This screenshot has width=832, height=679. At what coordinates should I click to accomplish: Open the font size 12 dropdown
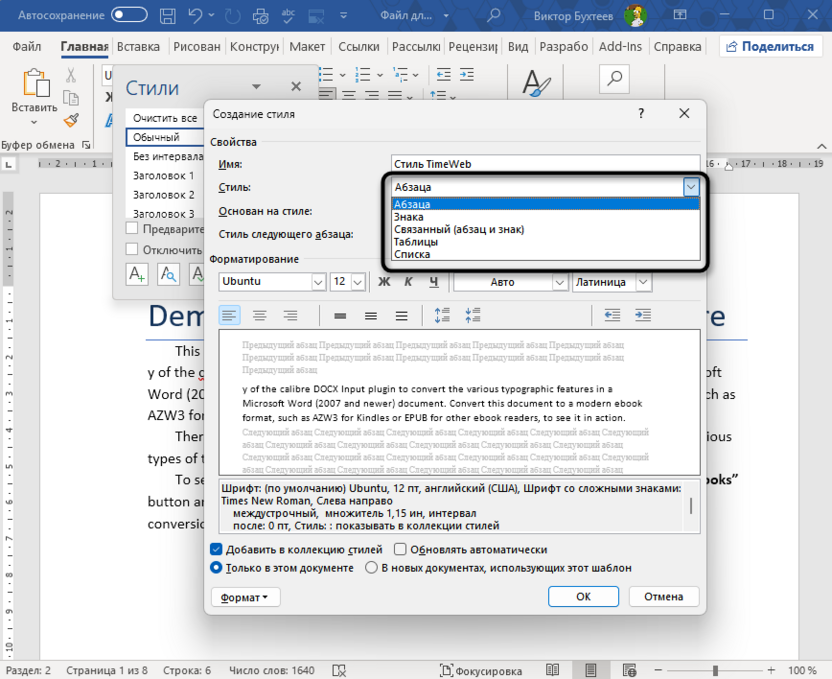pyautogui.click(x=359, y=281)
